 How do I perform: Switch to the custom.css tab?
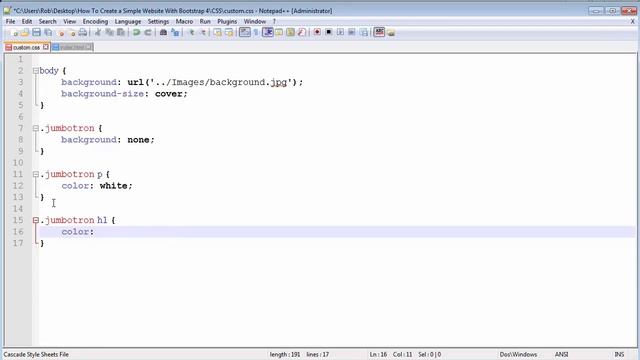pos(26,47)
